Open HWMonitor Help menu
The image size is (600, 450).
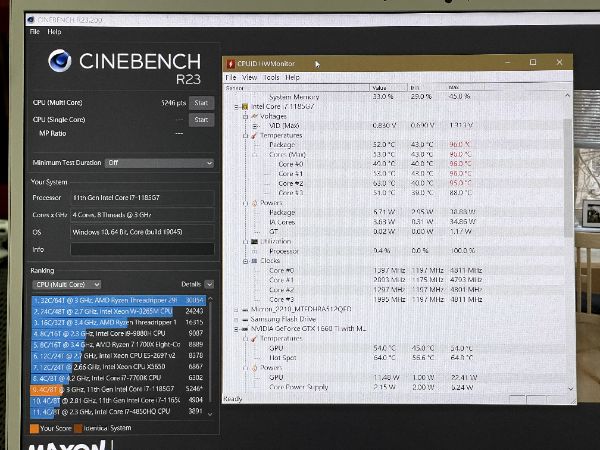292,78
